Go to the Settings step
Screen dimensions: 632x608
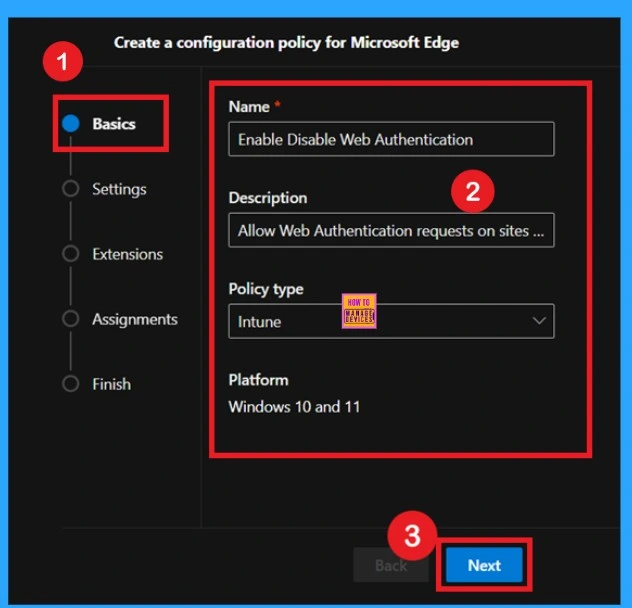click(x=119, y=189)
